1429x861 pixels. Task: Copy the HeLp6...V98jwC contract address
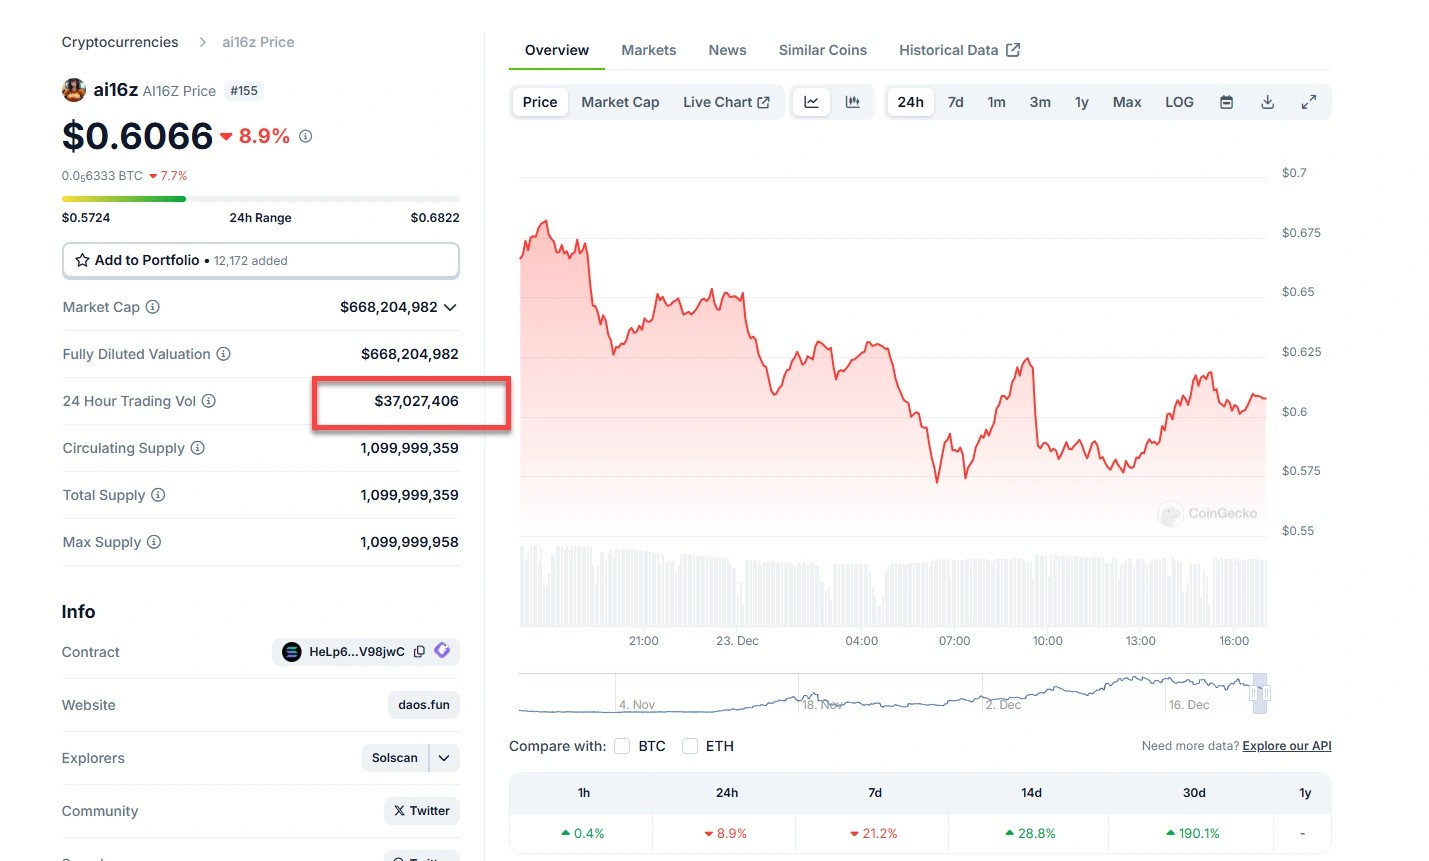[419, 652]
